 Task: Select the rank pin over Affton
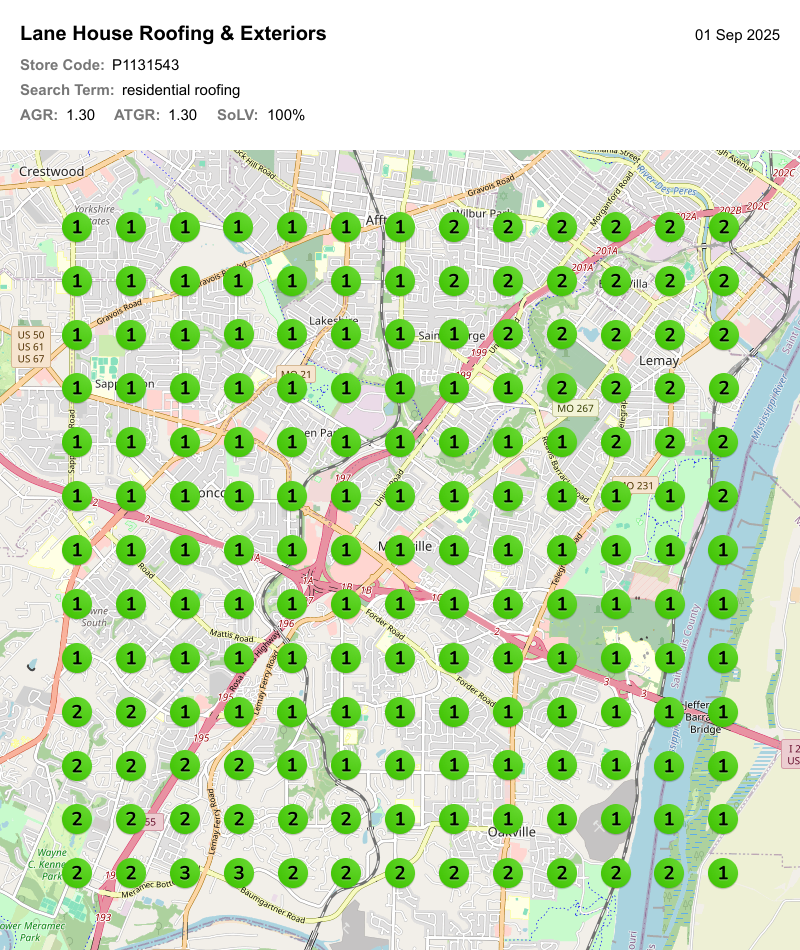[x=398, y=227]
